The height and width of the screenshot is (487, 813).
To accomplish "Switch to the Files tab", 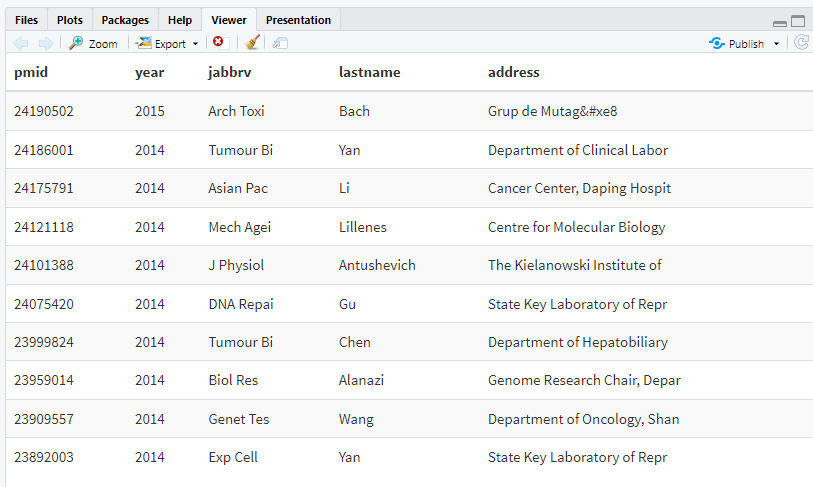I will pyautogui.click(x=27, y=20).
